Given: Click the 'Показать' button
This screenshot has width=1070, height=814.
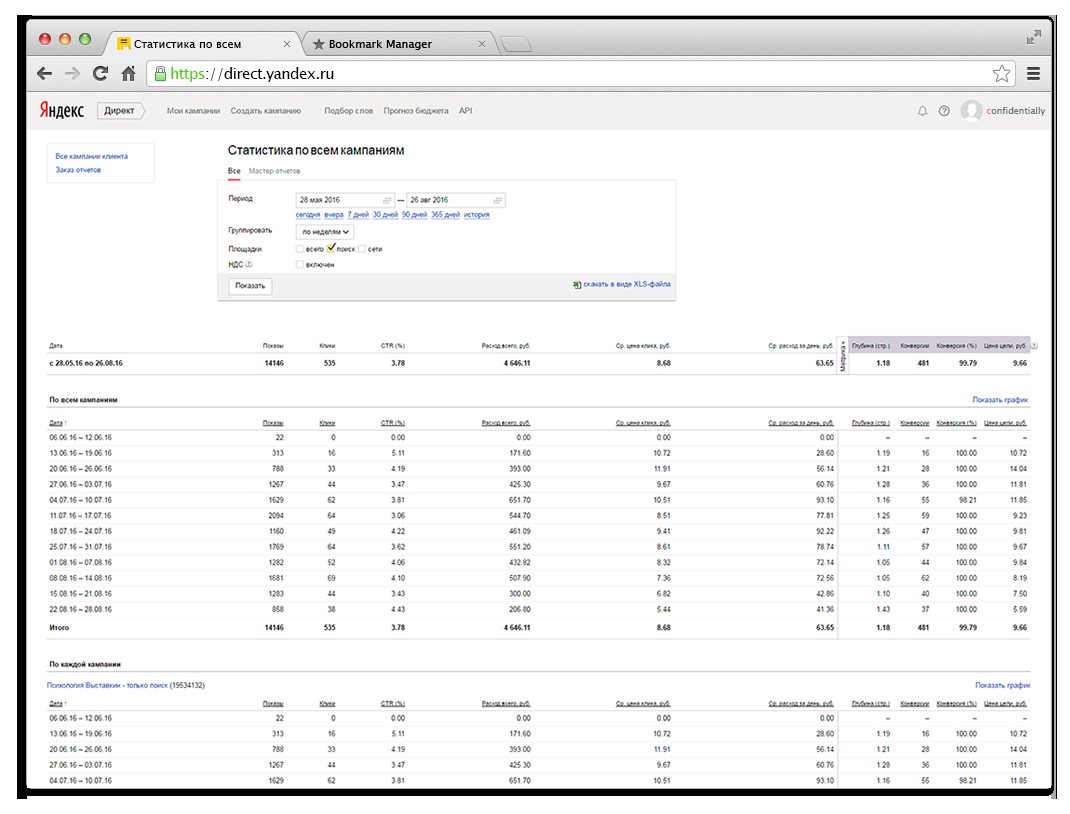Looking at the screenshot, I should point(250,286).
